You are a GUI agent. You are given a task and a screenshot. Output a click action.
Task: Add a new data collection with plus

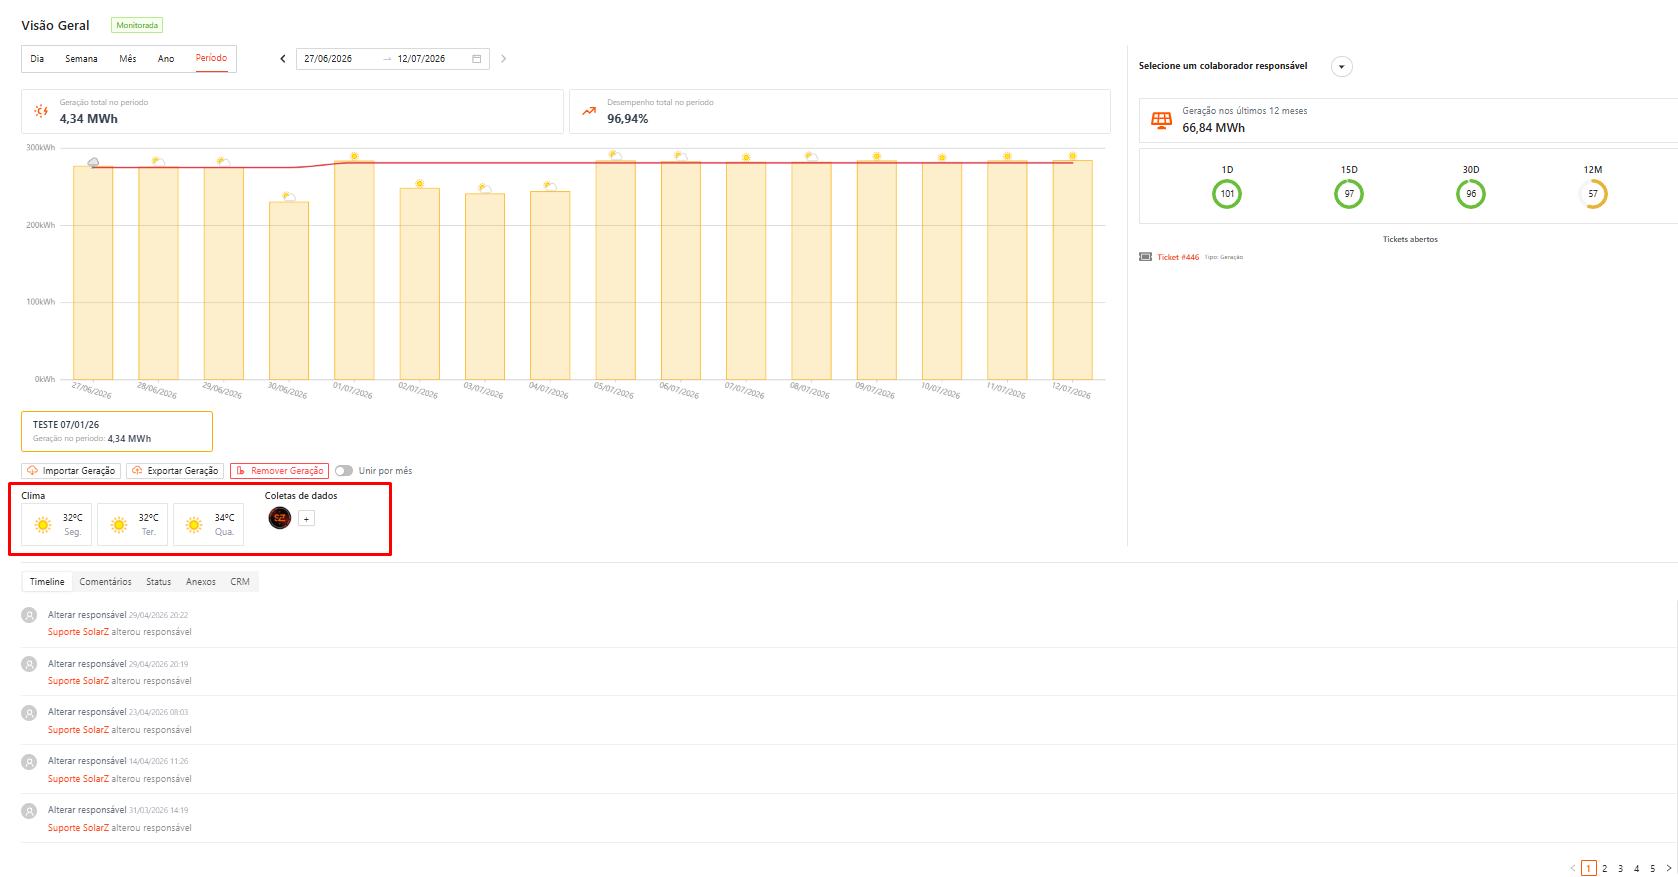click(x=307, y=518)
